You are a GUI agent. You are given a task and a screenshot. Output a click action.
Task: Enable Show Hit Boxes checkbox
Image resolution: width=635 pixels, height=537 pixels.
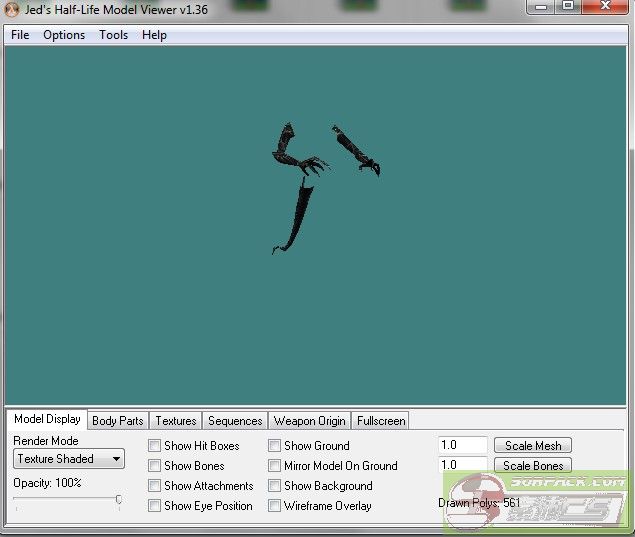[x=155, y=446]
